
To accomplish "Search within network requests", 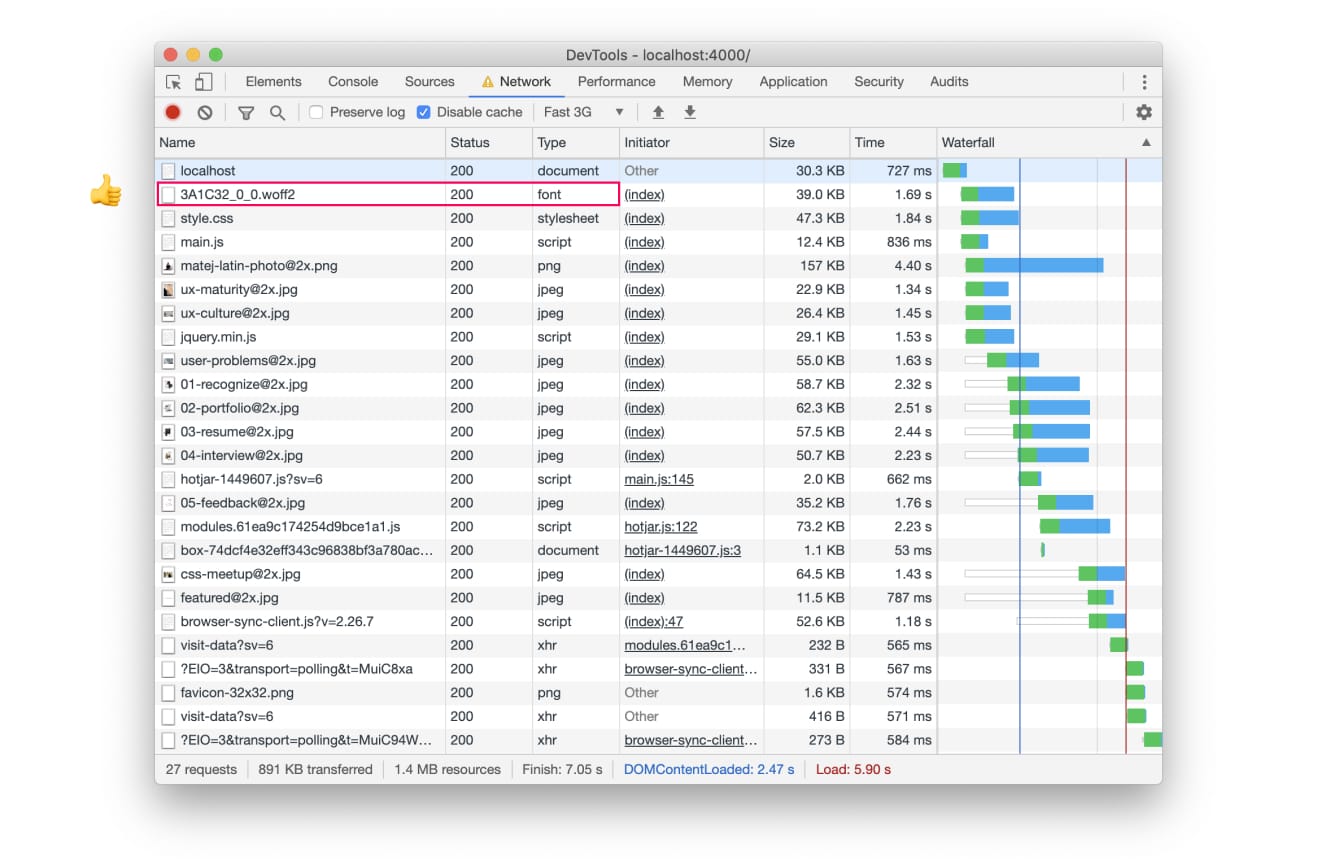I will pyautogui.click(x=278, y=112).
